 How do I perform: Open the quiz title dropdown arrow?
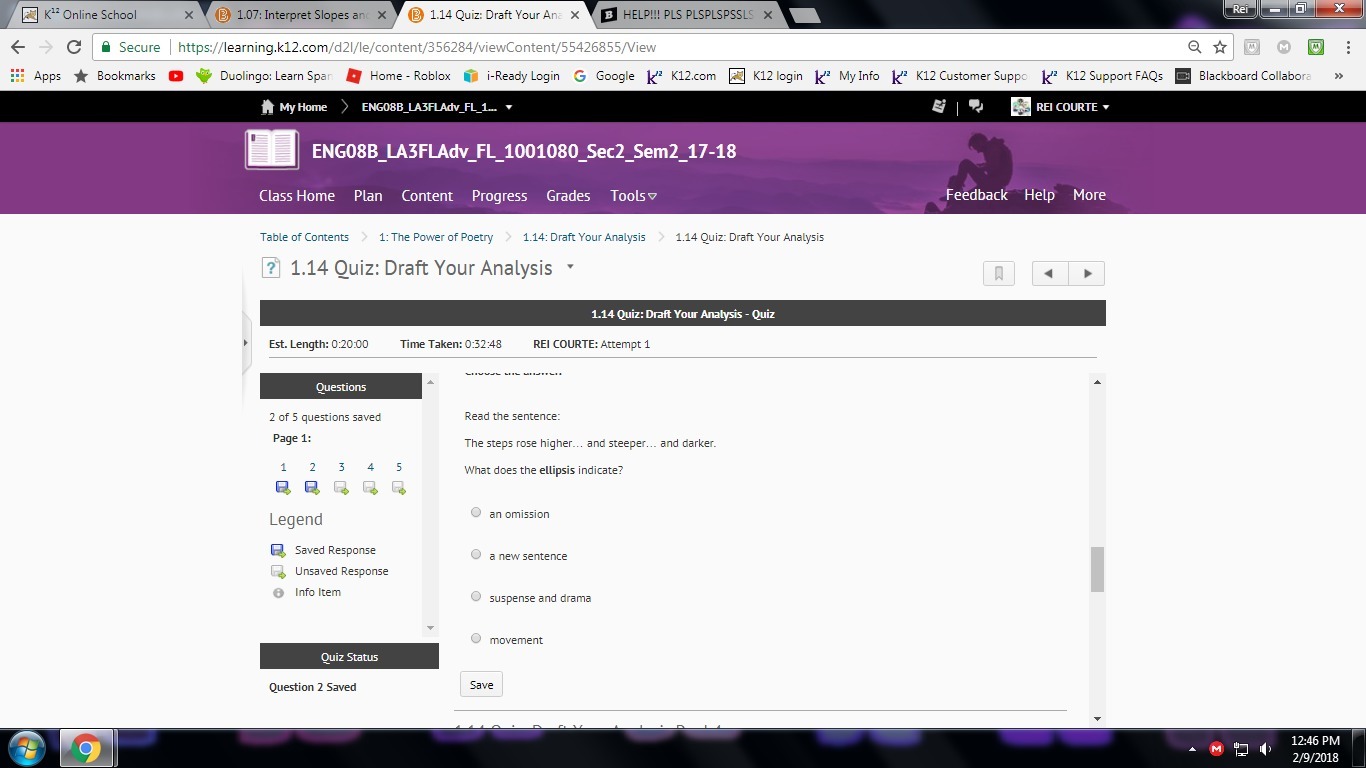pos(570,267)
